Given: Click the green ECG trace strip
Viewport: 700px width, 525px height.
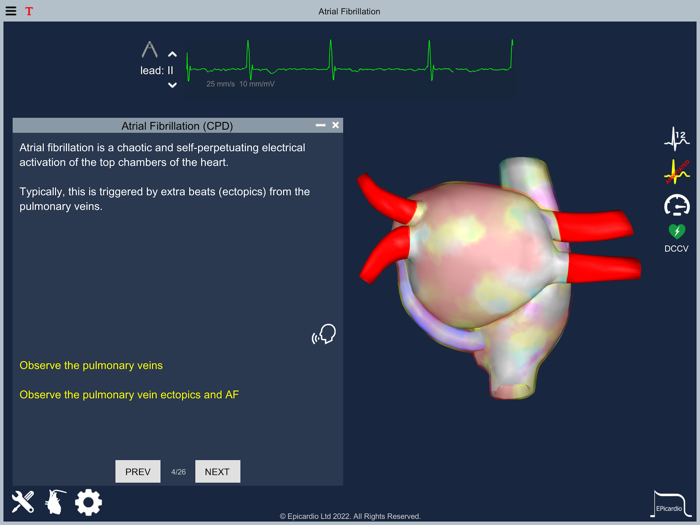Looking at the screenshot, I should pyautogui.click(x=350, y=61).
